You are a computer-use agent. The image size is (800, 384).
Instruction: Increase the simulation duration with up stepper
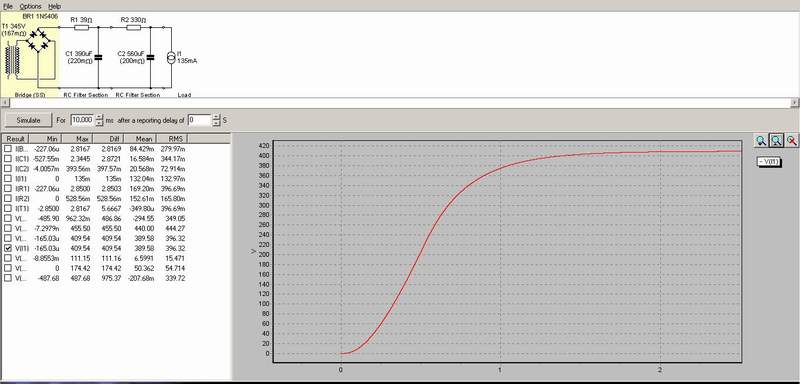(99, 117)
